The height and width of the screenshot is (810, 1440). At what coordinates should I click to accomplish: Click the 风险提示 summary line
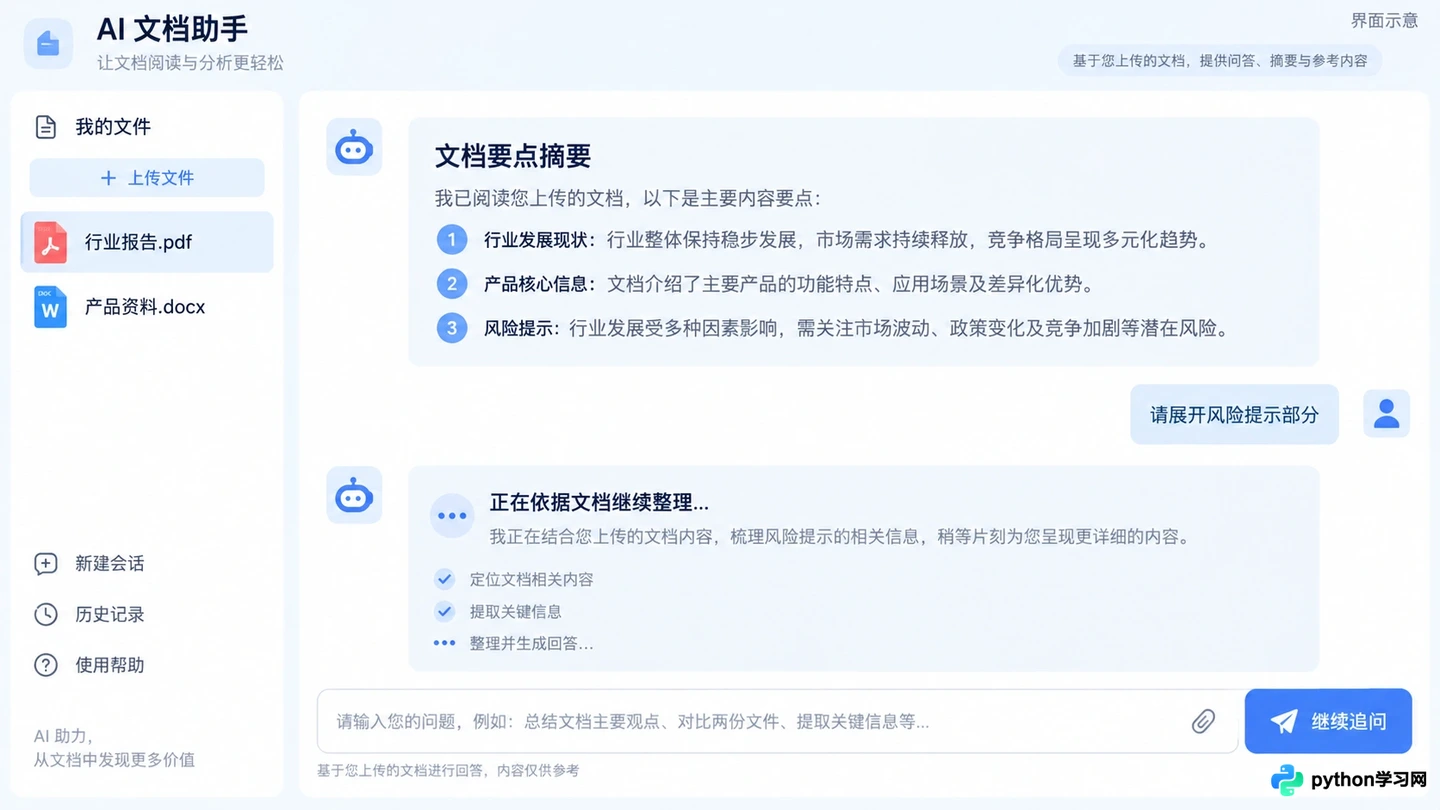pos(856,328)
